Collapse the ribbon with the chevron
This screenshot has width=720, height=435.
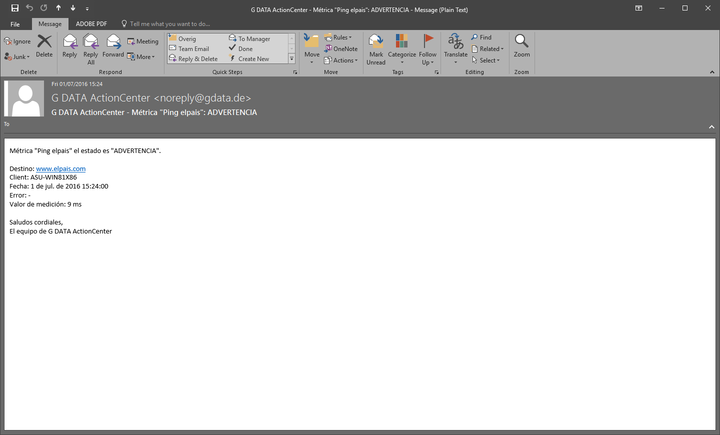(x=712, y=72)
